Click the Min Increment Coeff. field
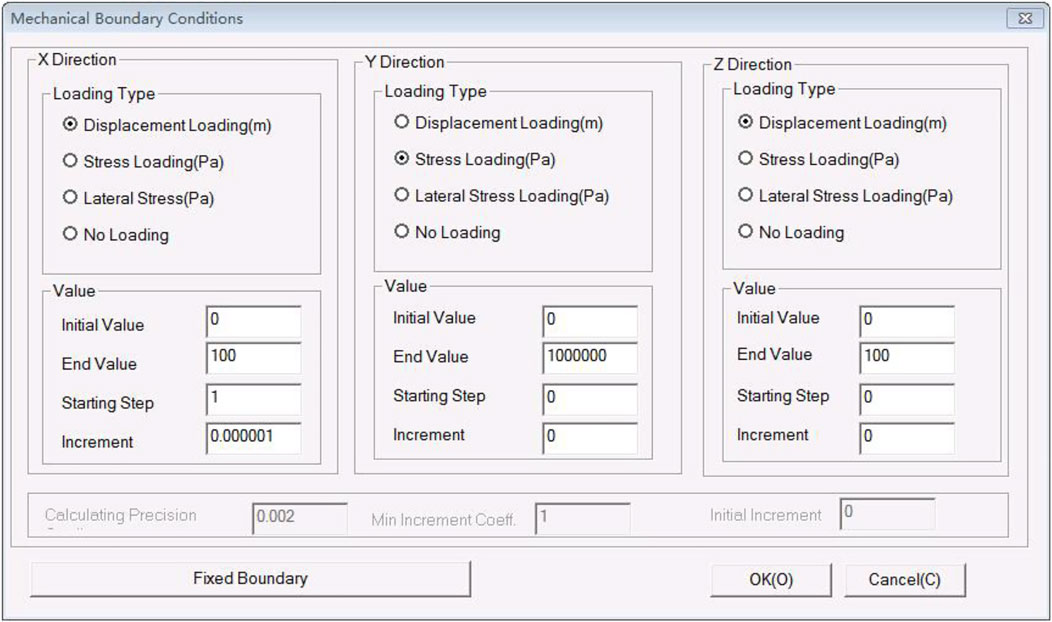This screenshot has width=1052, height=622. 583,518
